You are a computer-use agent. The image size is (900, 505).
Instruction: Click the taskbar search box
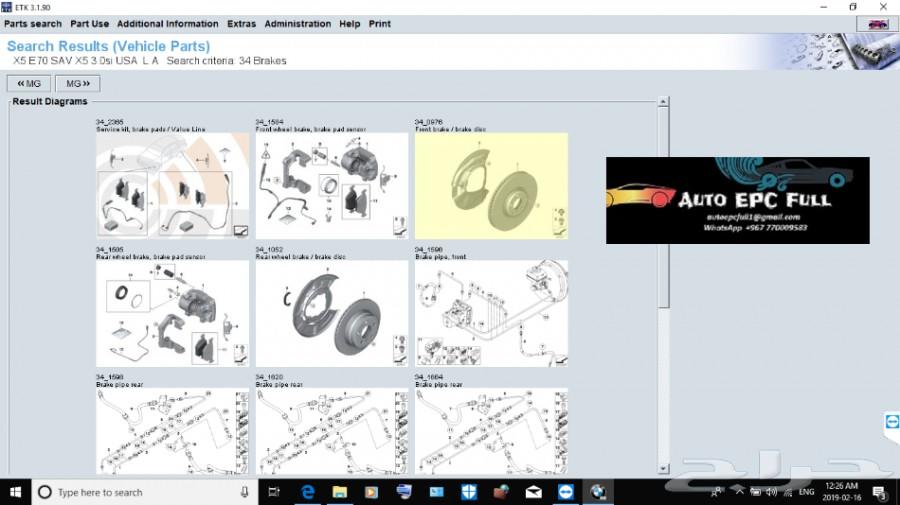(x=145, y=492)
